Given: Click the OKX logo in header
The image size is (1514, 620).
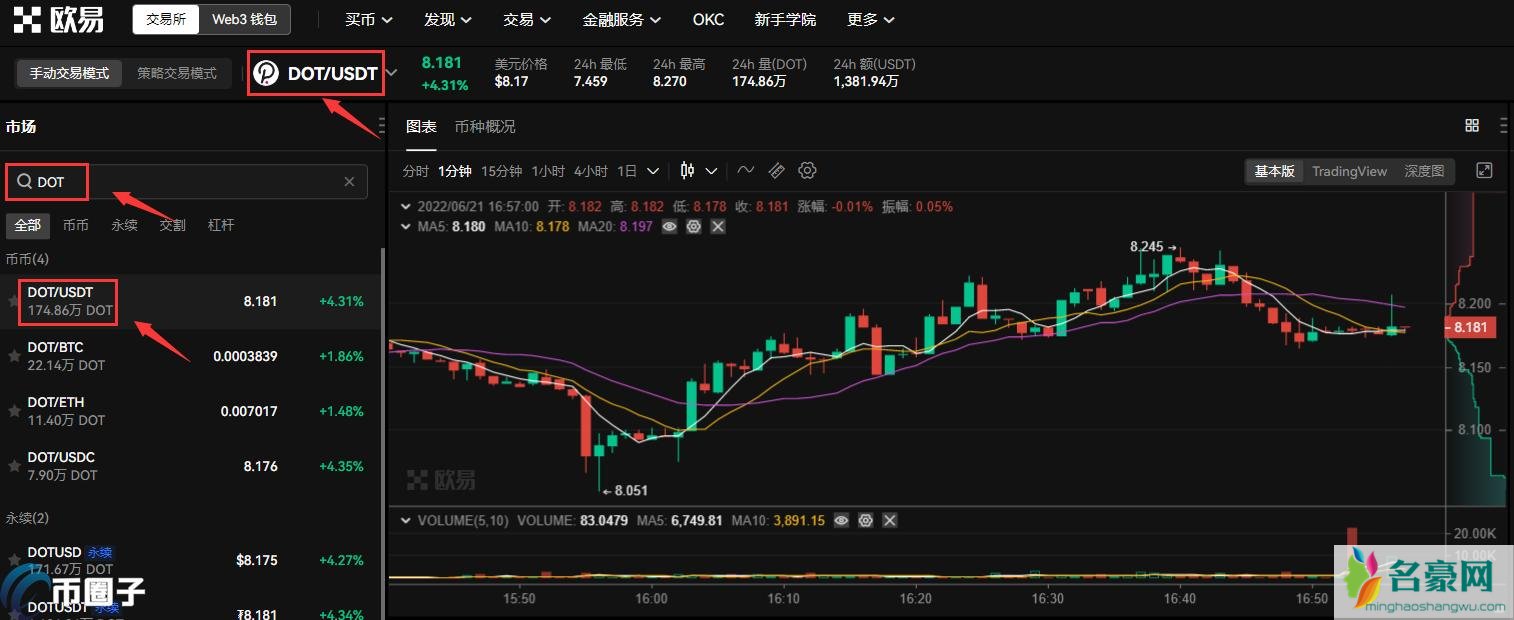Looking at the screenshot, I should (x=58, y=19).
